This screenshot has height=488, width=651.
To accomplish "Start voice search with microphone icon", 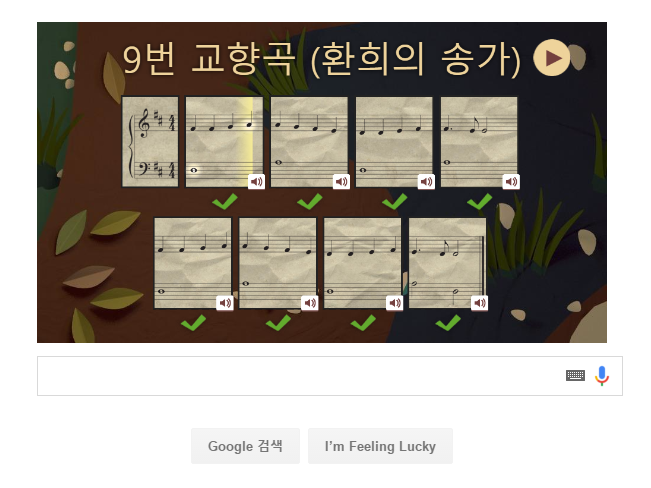I will pos(602,376).
